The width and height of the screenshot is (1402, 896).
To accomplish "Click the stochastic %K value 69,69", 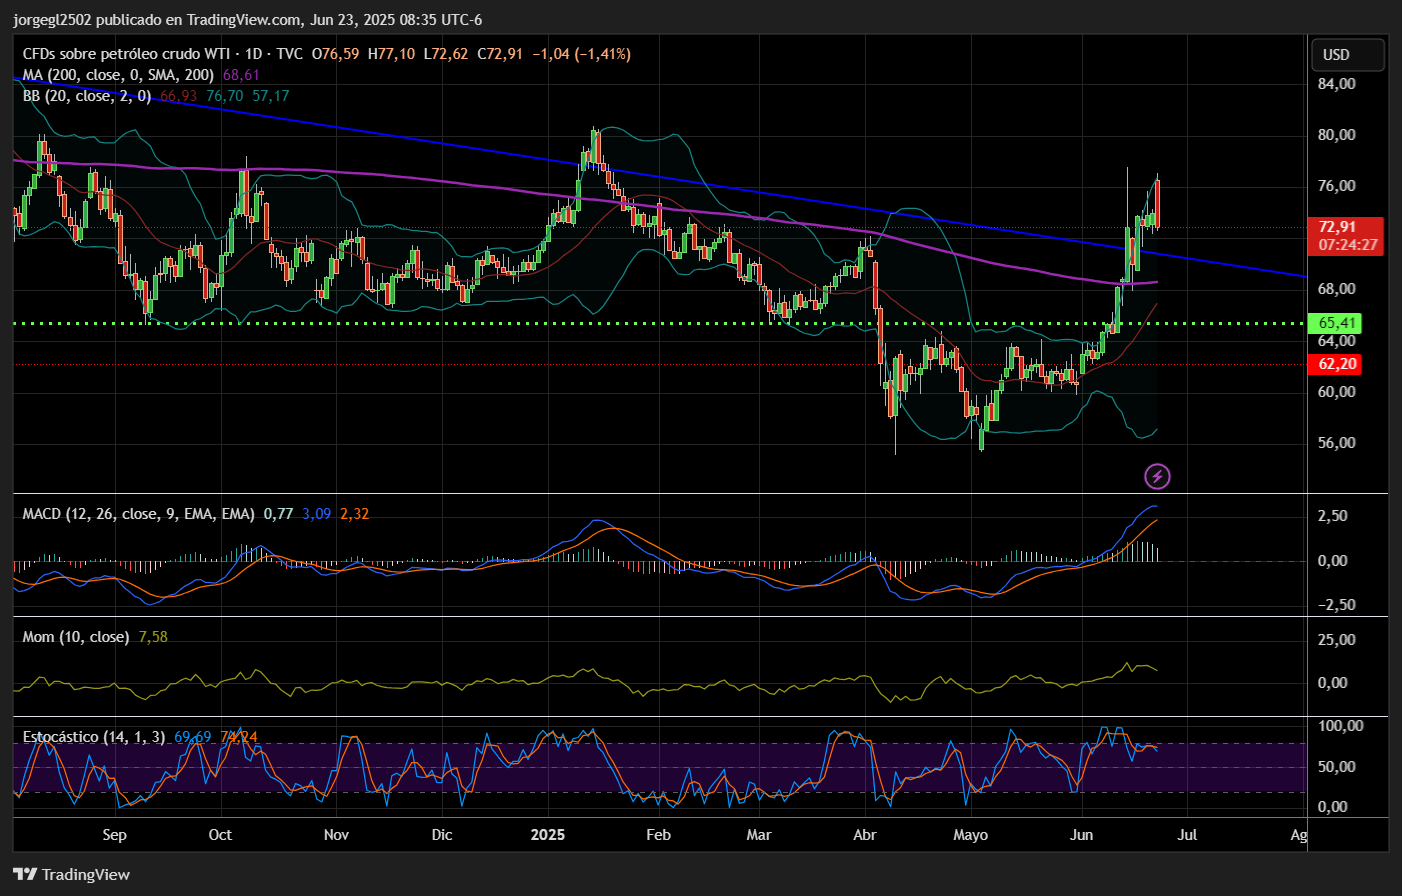I will [x=193, y=737].
